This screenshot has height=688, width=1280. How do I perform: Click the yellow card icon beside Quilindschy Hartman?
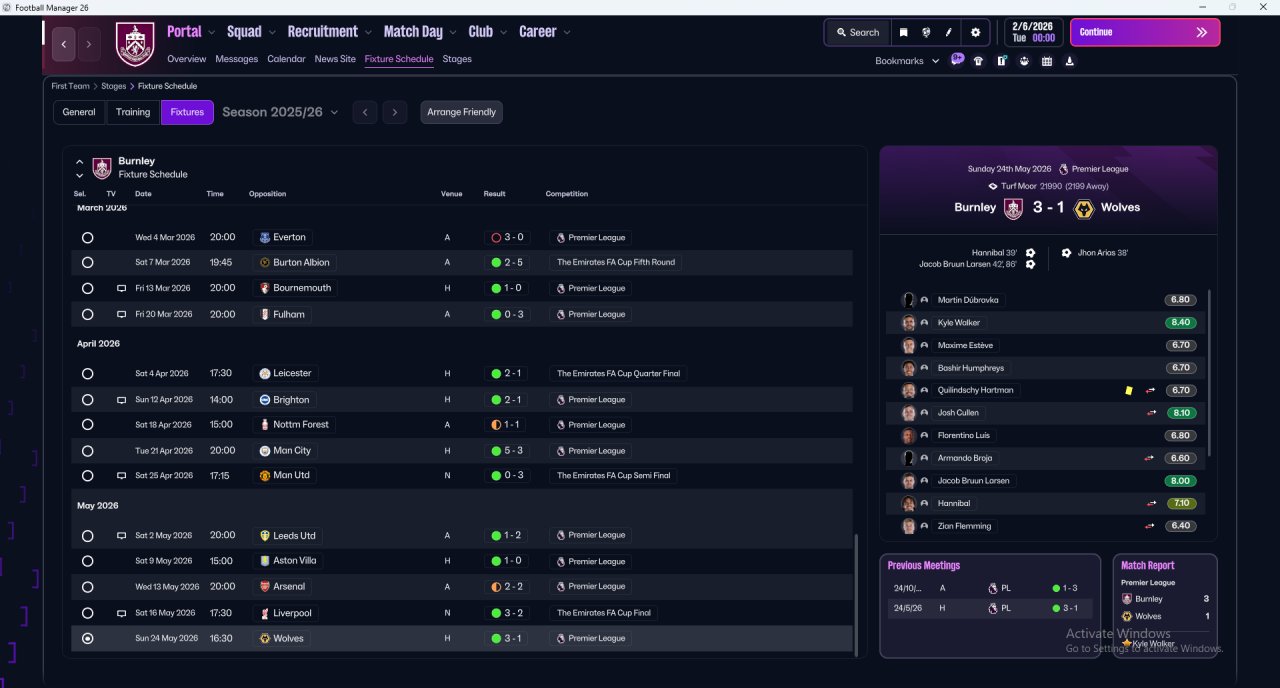click(1128, 391)
